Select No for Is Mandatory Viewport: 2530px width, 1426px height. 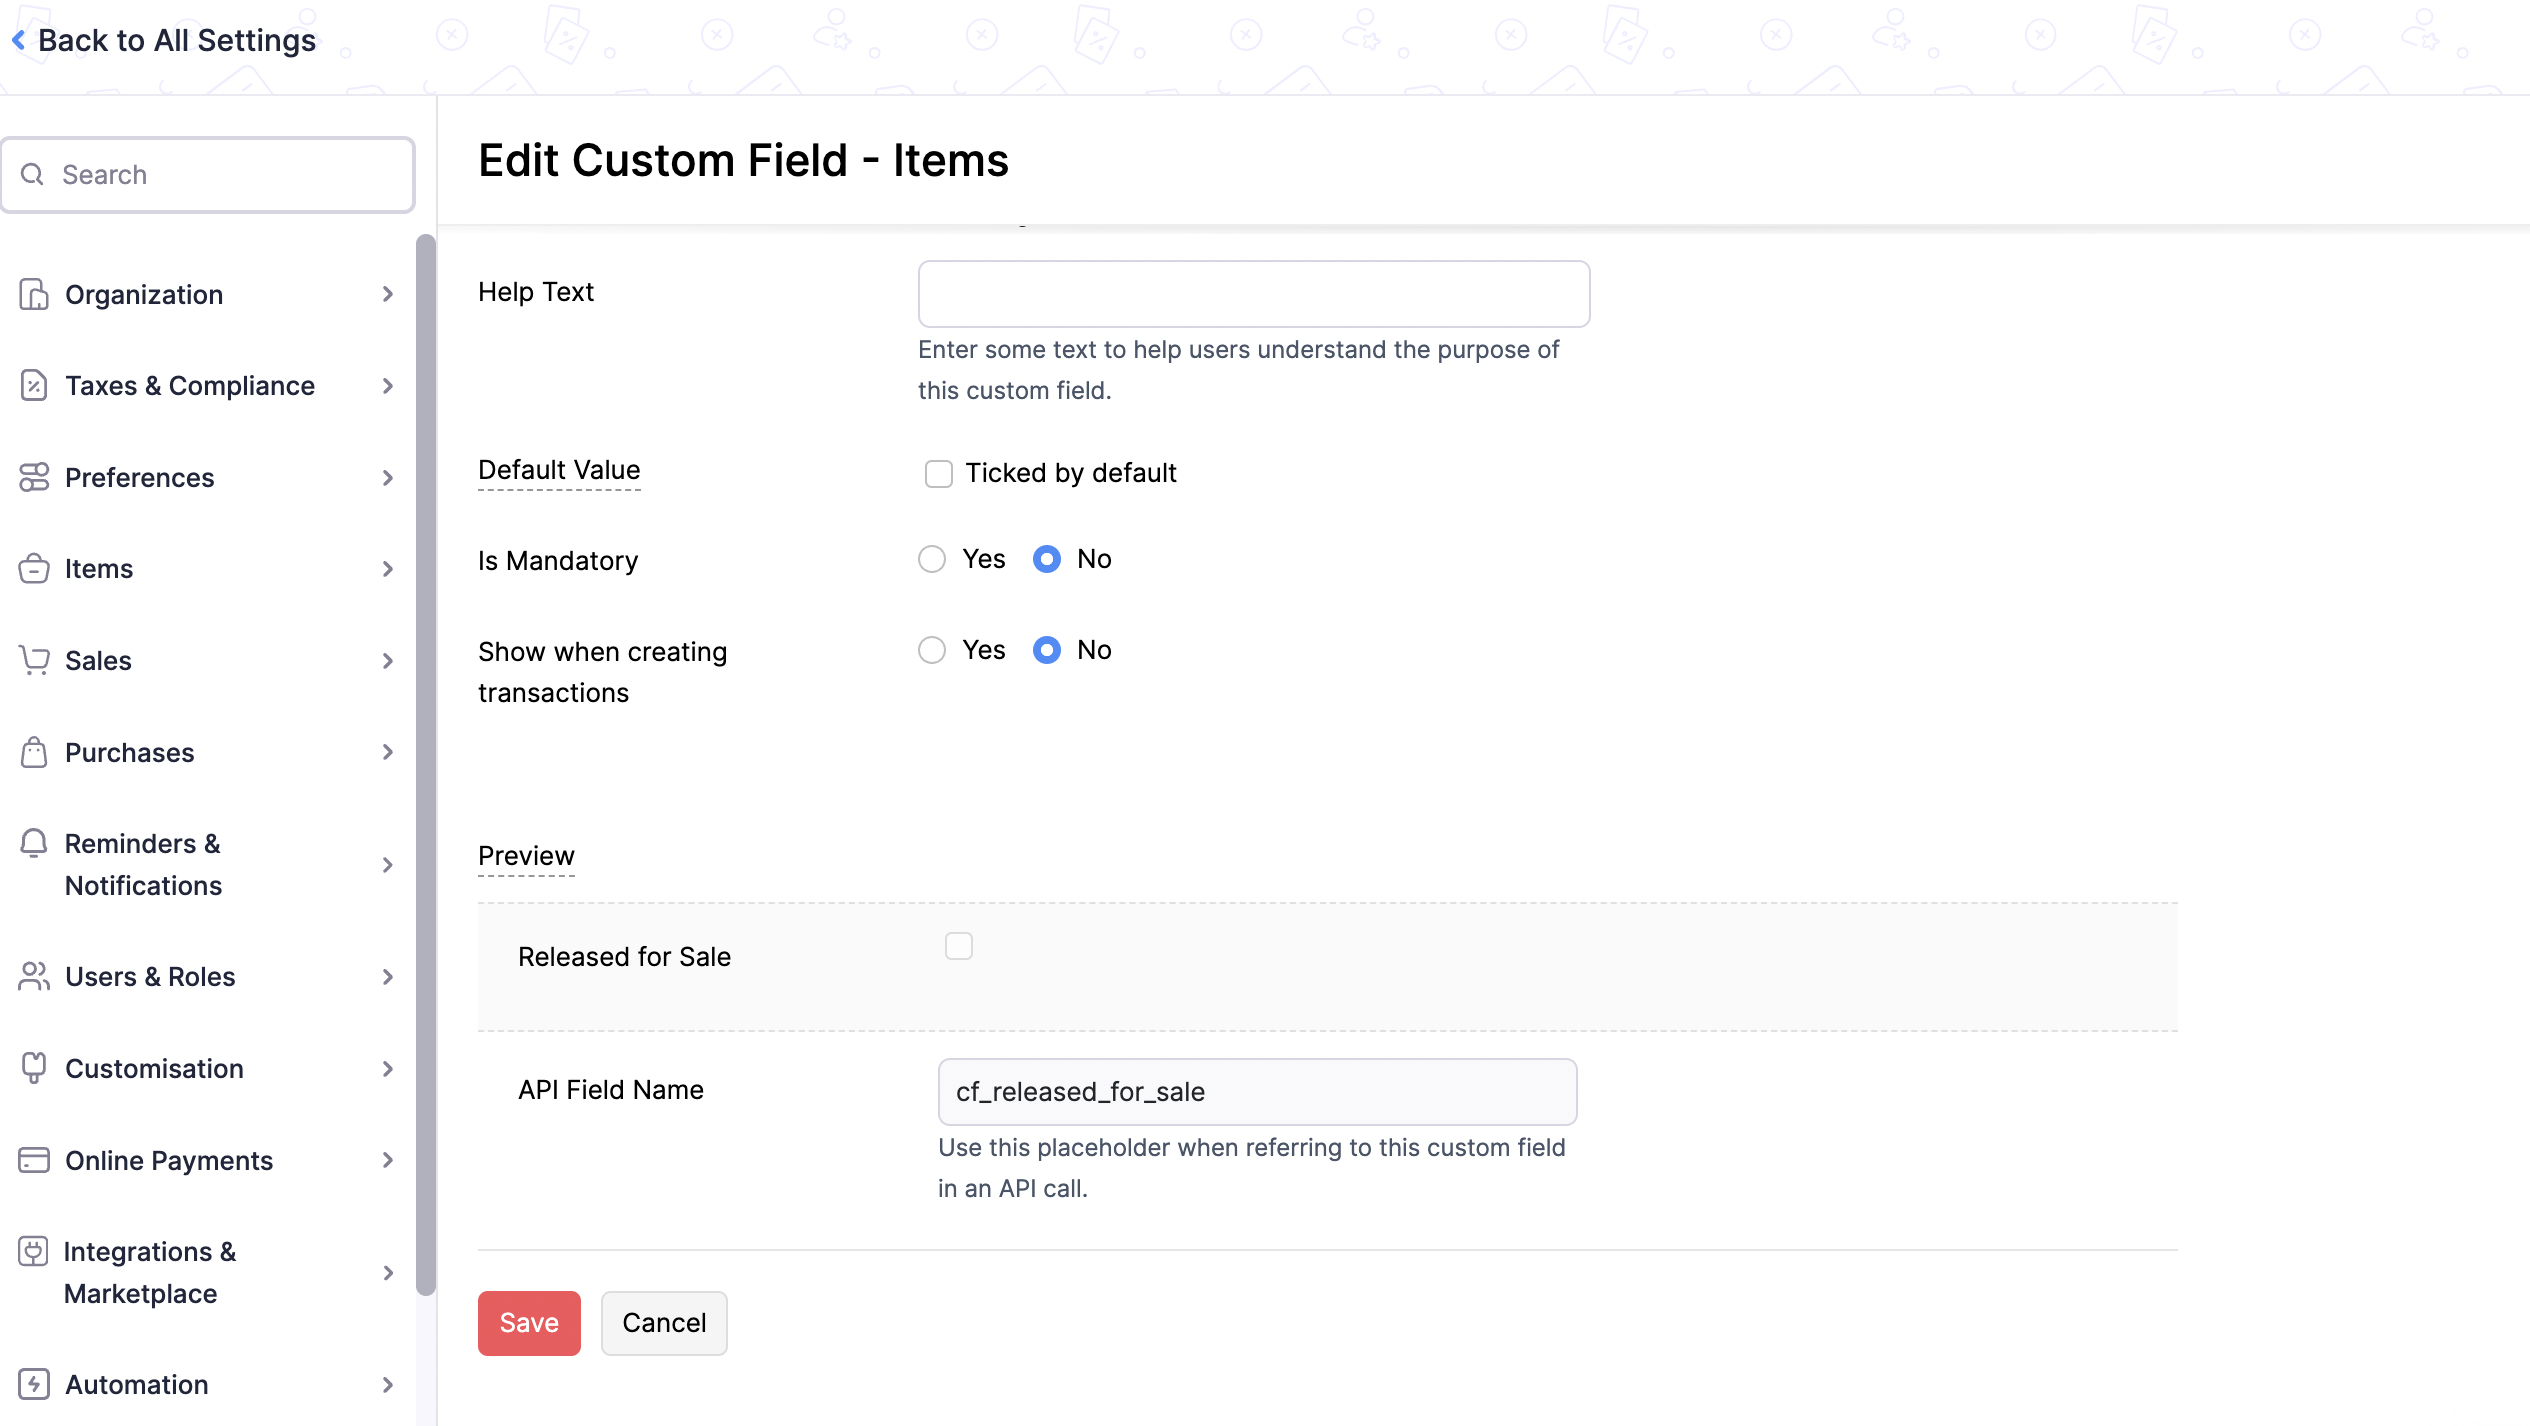tap(1047, 559)
